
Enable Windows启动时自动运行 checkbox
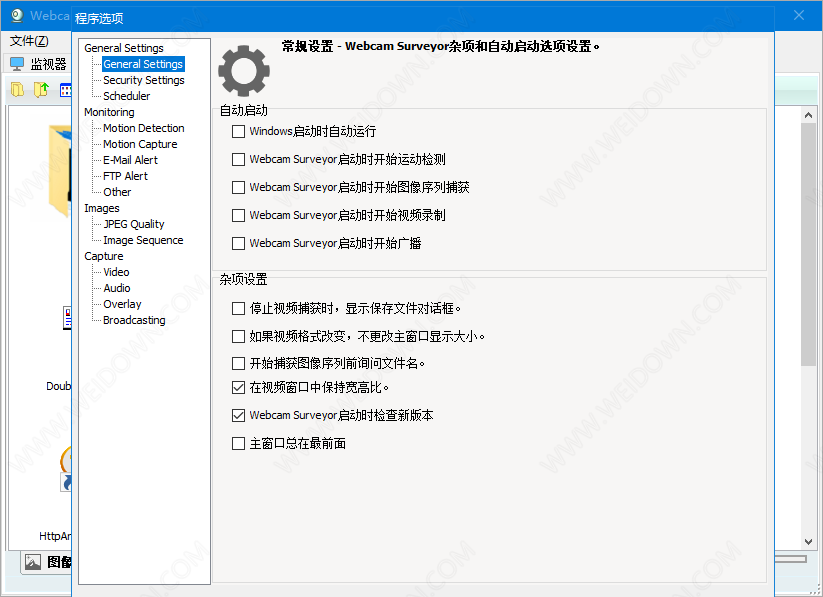[x=238, y=131]
